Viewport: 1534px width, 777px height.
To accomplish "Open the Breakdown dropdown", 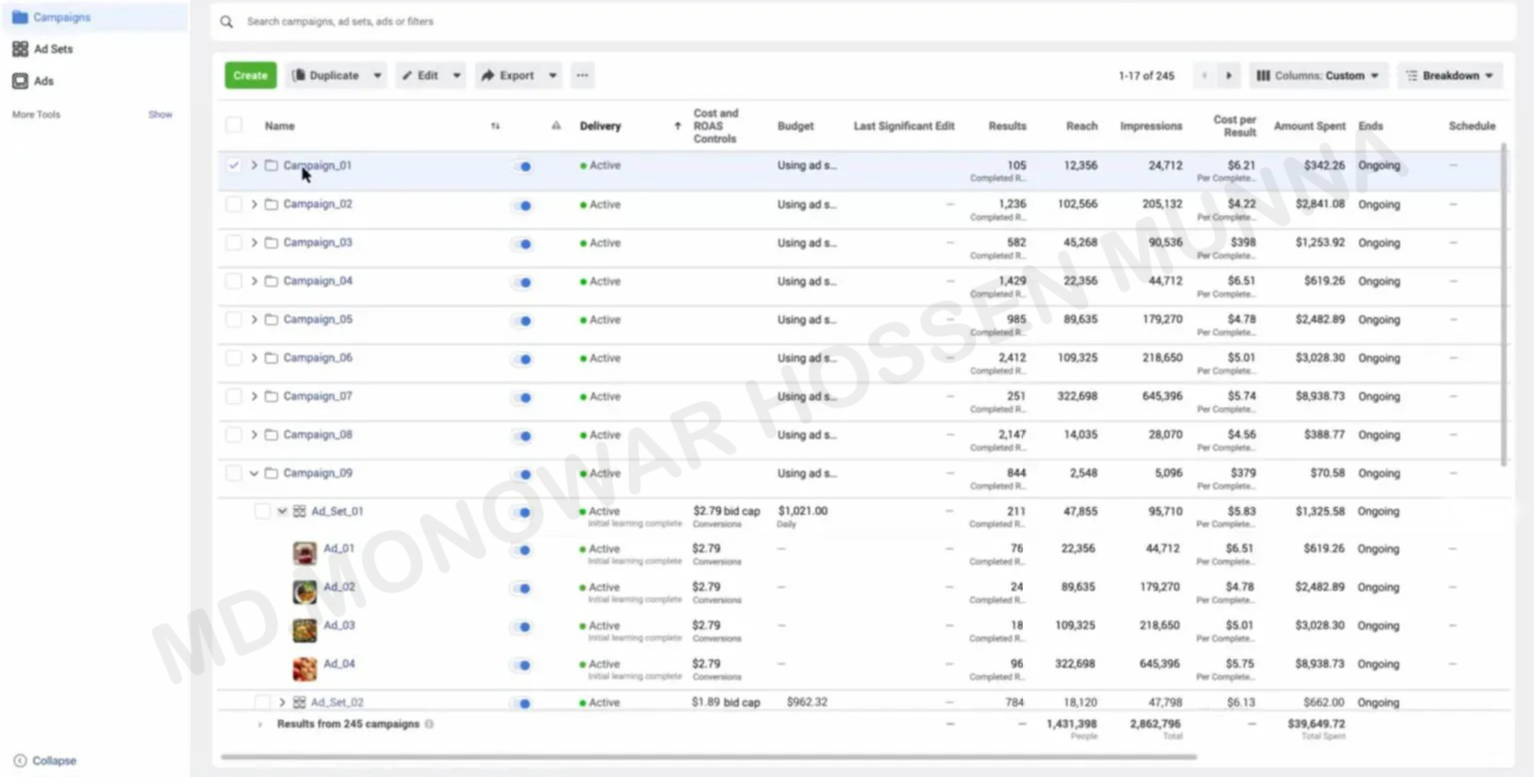I will click(x=1450, y=75).
